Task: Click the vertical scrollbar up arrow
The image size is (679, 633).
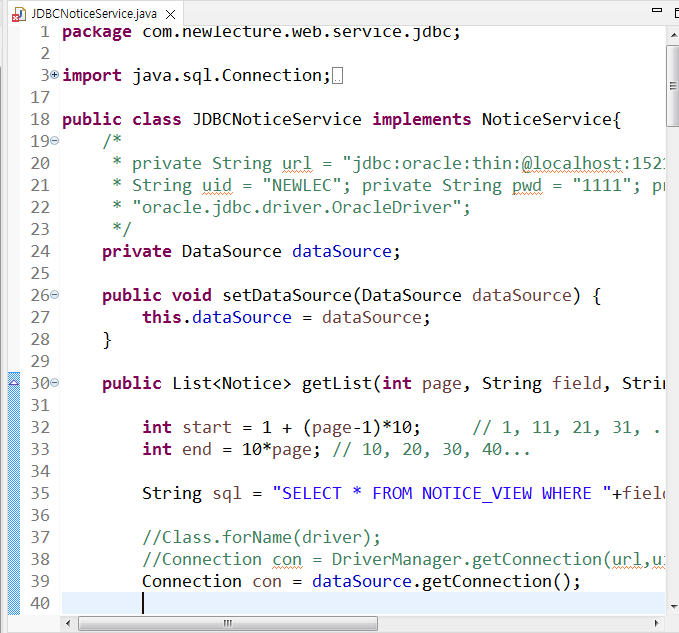Action: click(674, 35)
